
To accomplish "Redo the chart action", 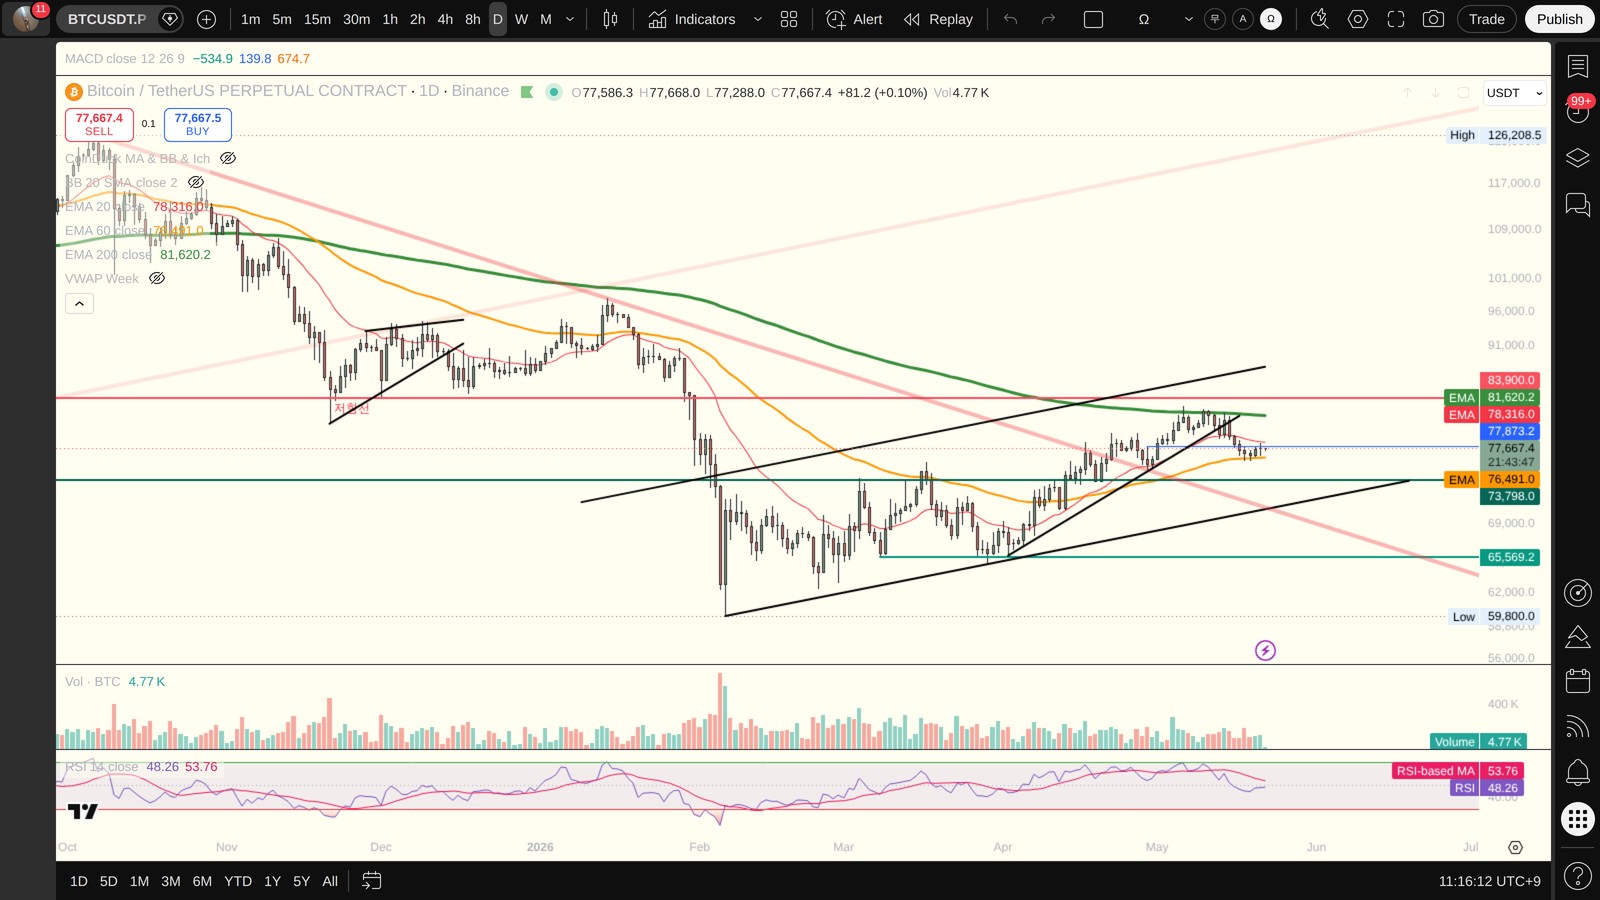I will (1048, 19).
